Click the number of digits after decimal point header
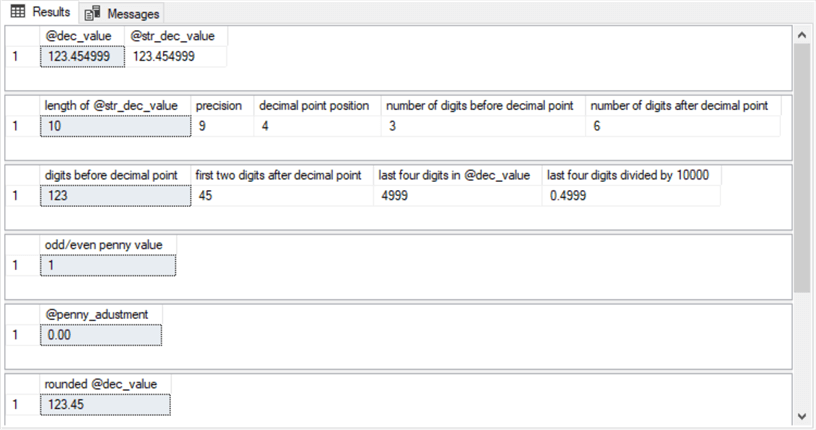This screenshot has width=816, height=430. click(684, 106)
